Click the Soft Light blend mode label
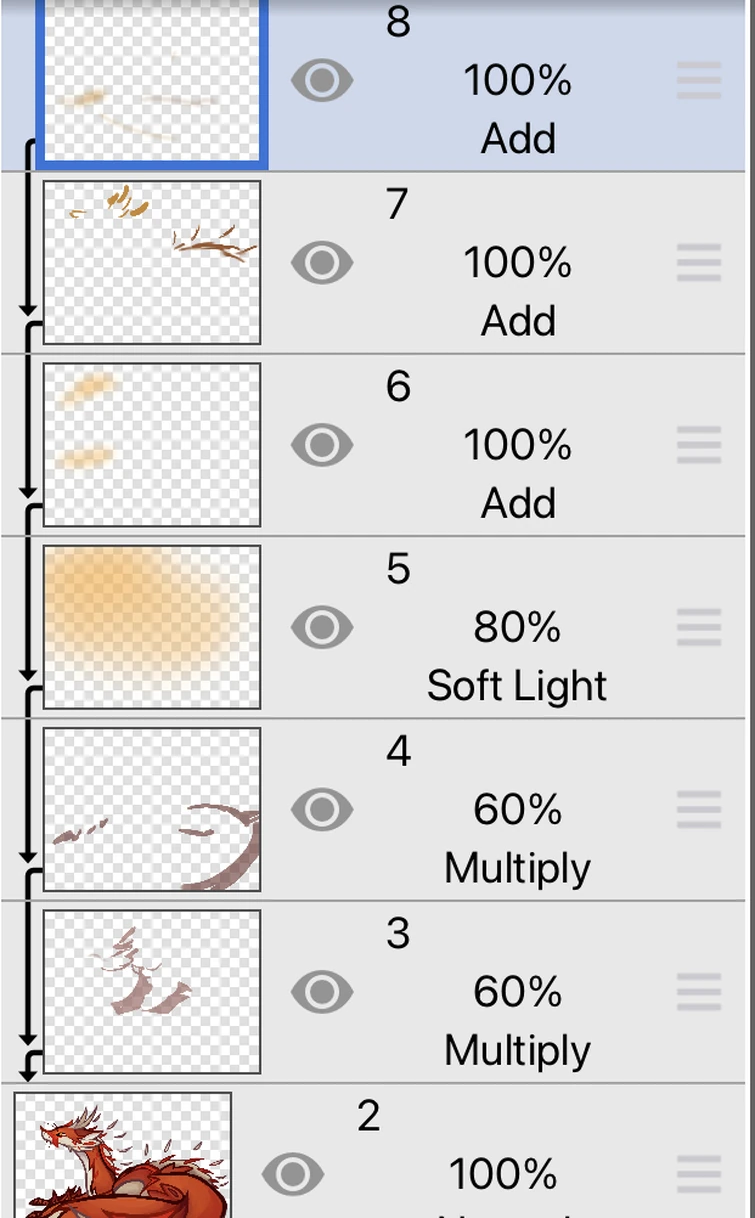Screen dimensions: 755x1218 [517, 686]
